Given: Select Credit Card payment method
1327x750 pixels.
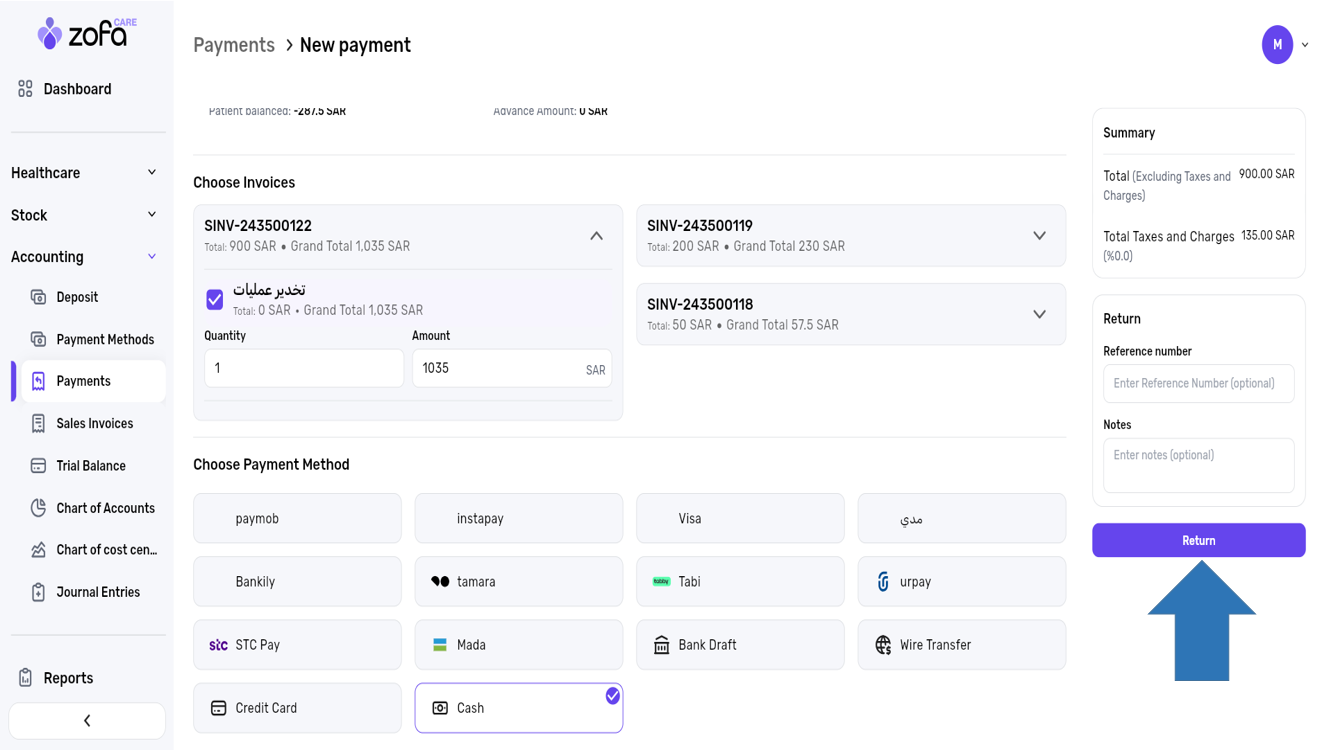Looking at the screenshot, I should [x=297, y=708].
